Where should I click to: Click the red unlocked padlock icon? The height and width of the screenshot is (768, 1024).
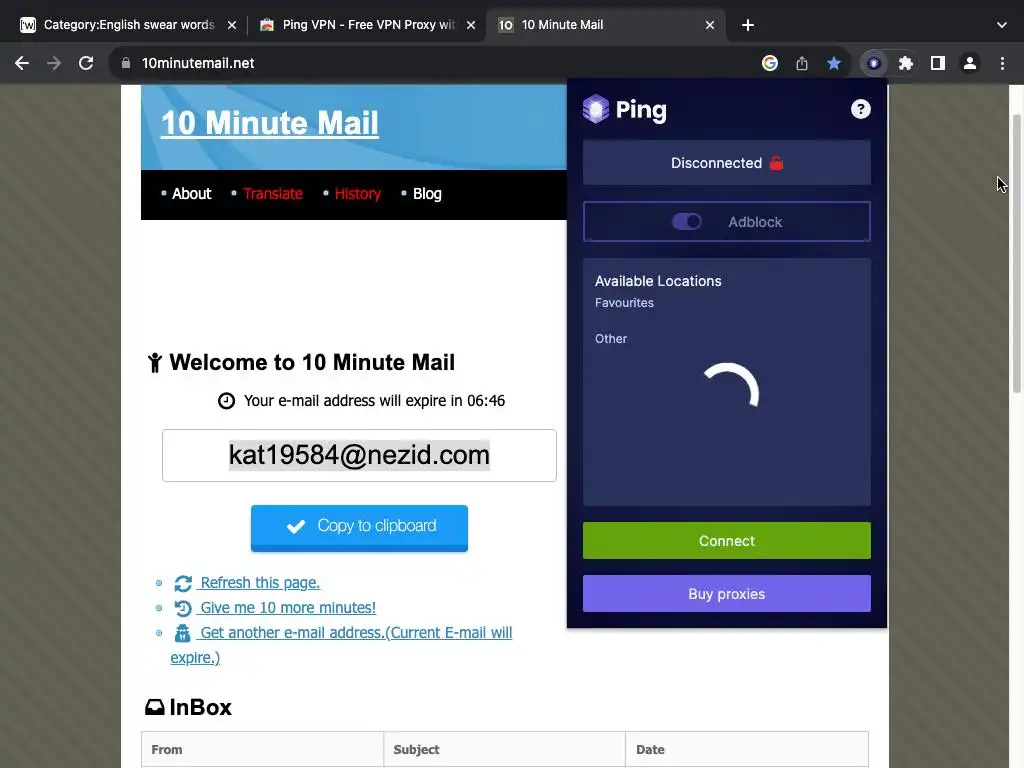point(776,163)
